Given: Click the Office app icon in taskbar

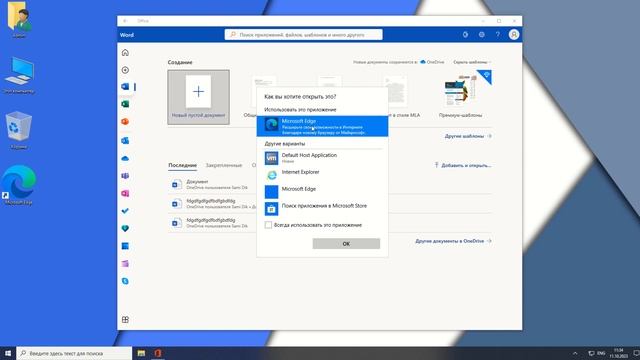Looking at the screenshot, I should point(158,353).
